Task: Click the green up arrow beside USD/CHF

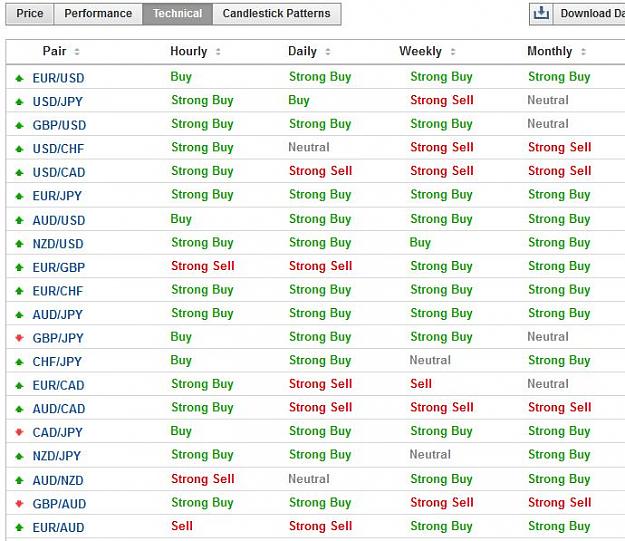Action: [19, 149]
